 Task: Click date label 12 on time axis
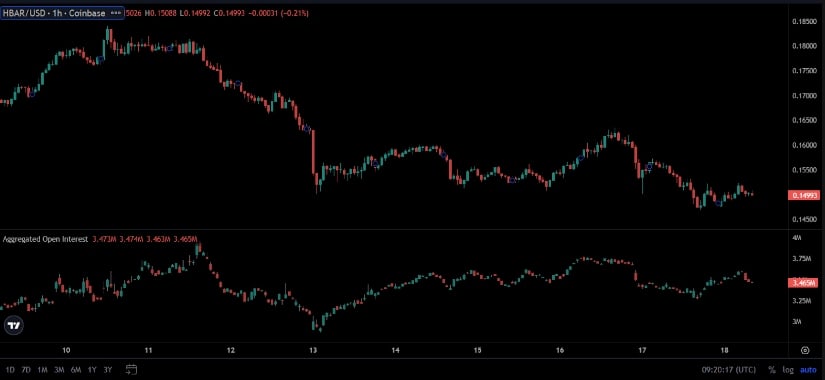click(x=230, y=350)
